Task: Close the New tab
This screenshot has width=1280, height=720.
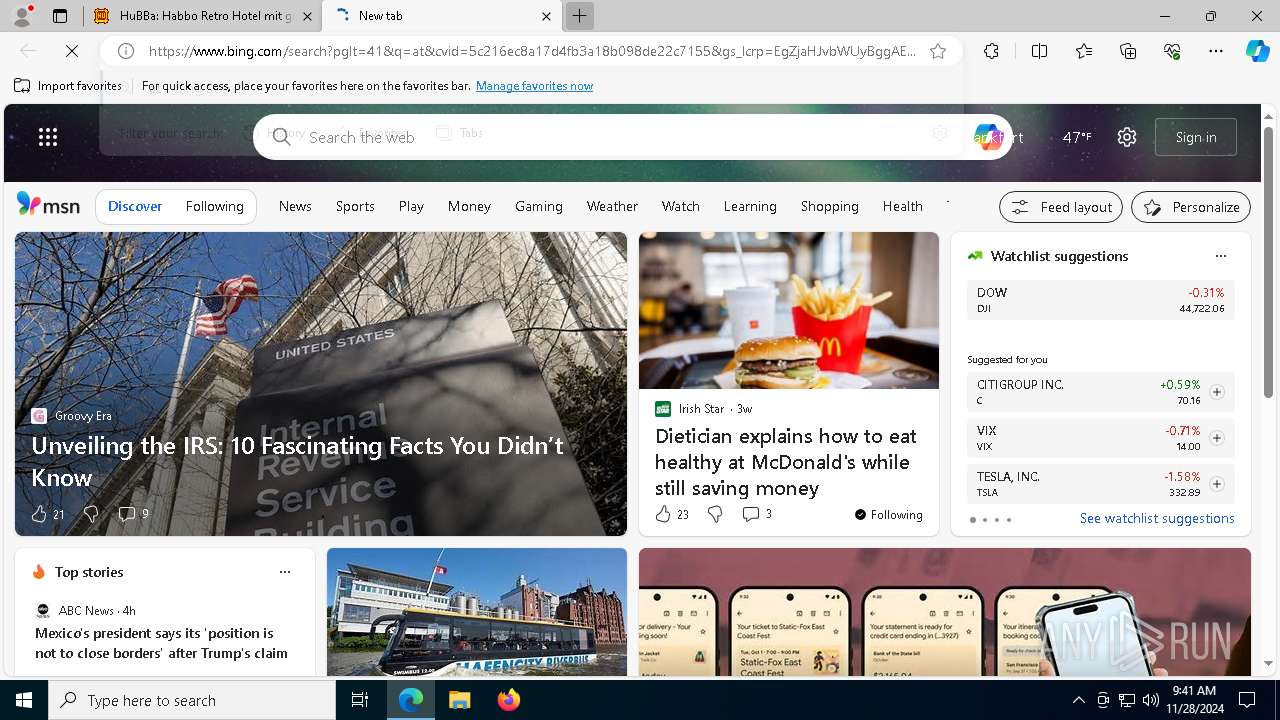Action: [x=546, y=16]
